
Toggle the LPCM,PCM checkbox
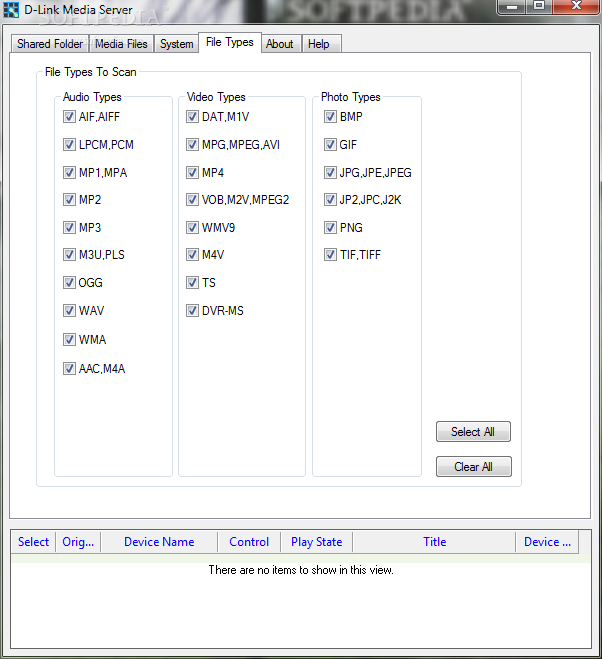[x=69, y=145]
